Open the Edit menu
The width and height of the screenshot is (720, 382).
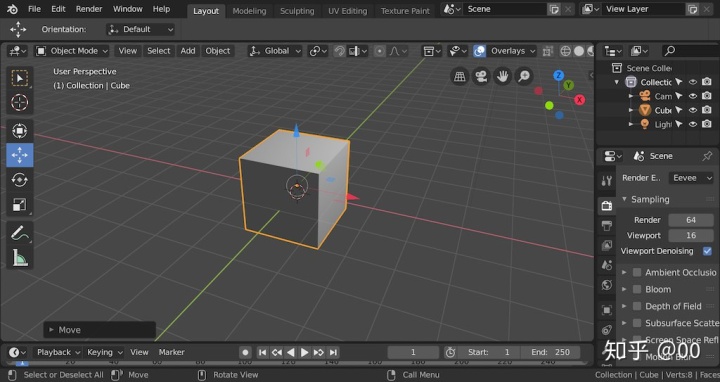pyautogui.click(x=58, y=9)
